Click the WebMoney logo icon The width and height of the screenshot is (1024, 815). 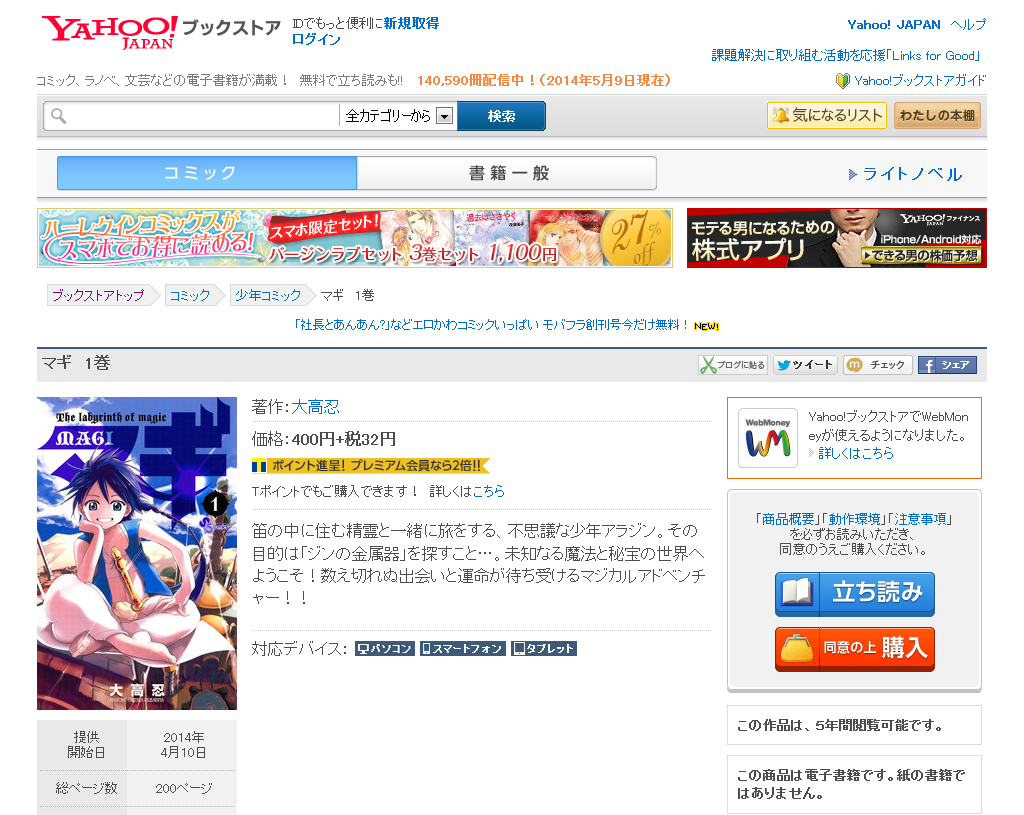[x=767, y=438]
